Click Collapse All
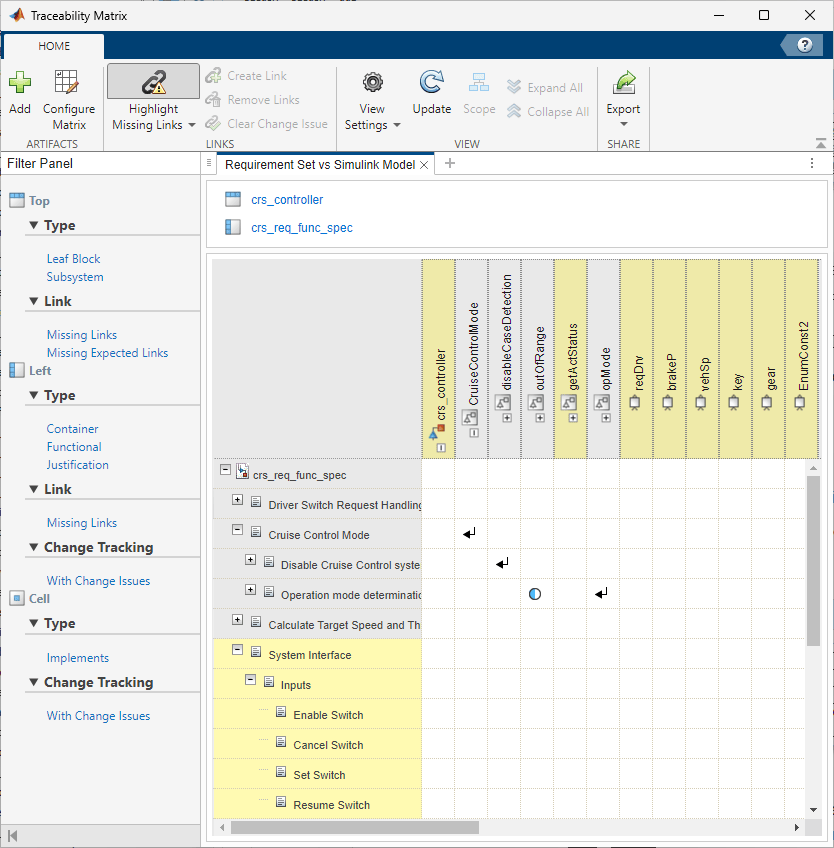This screenshot has width=834, height=848. (548, 111)
